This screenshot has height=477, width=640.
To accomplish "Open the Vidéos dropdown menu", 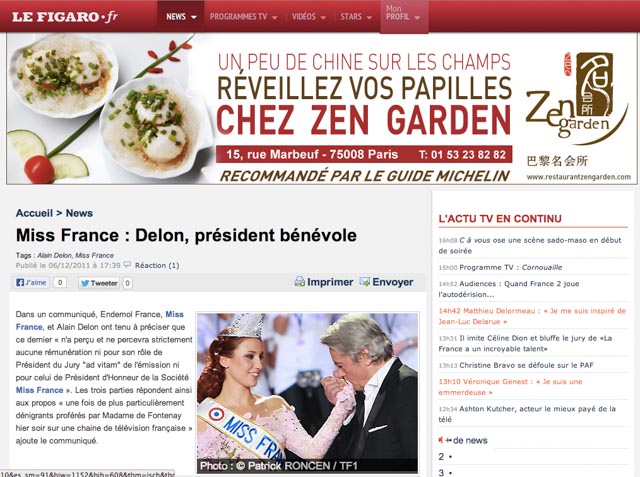I will pos(309,17).
